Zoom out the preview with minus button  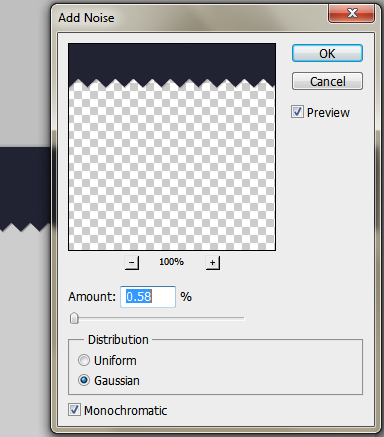coord(132,263)
